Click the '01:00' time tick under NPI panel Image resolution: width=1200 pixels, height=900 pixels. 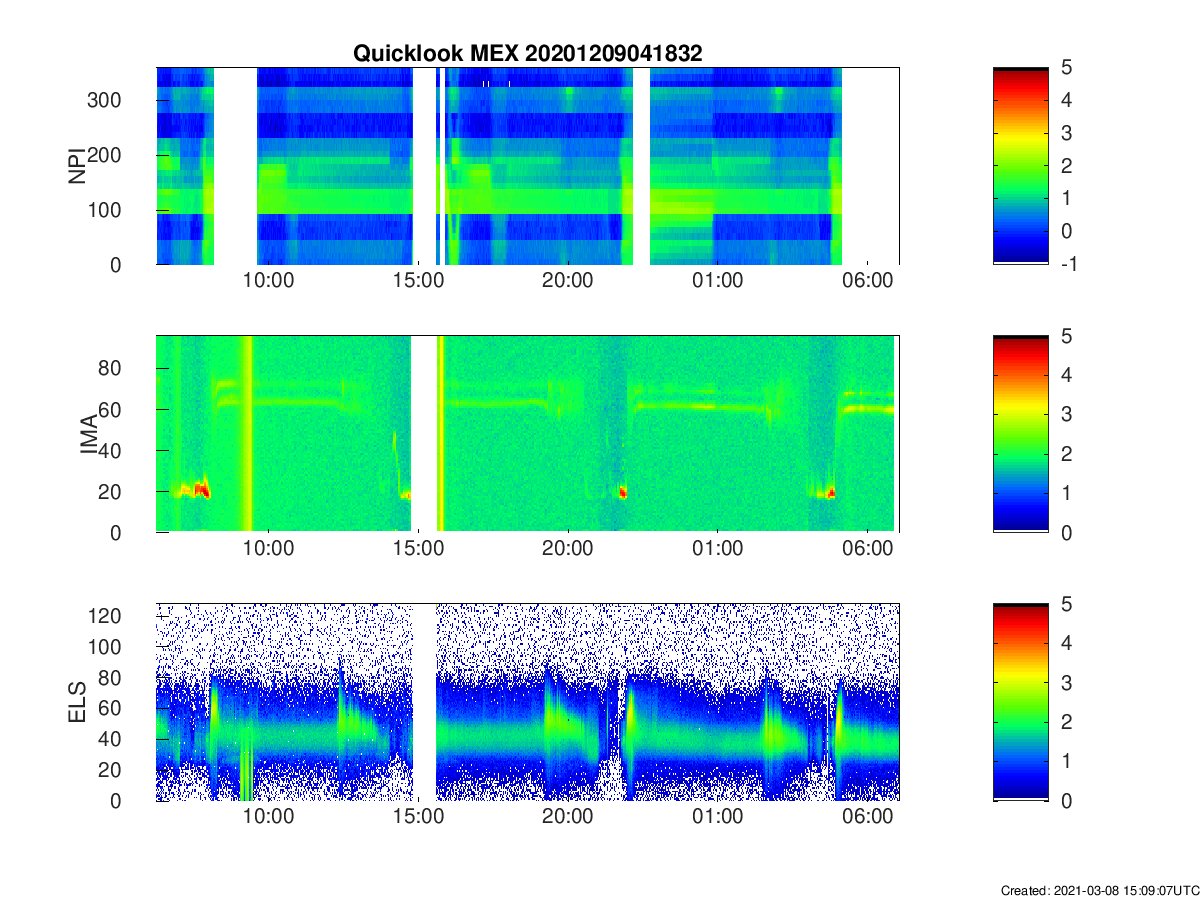tap(718, 280)
